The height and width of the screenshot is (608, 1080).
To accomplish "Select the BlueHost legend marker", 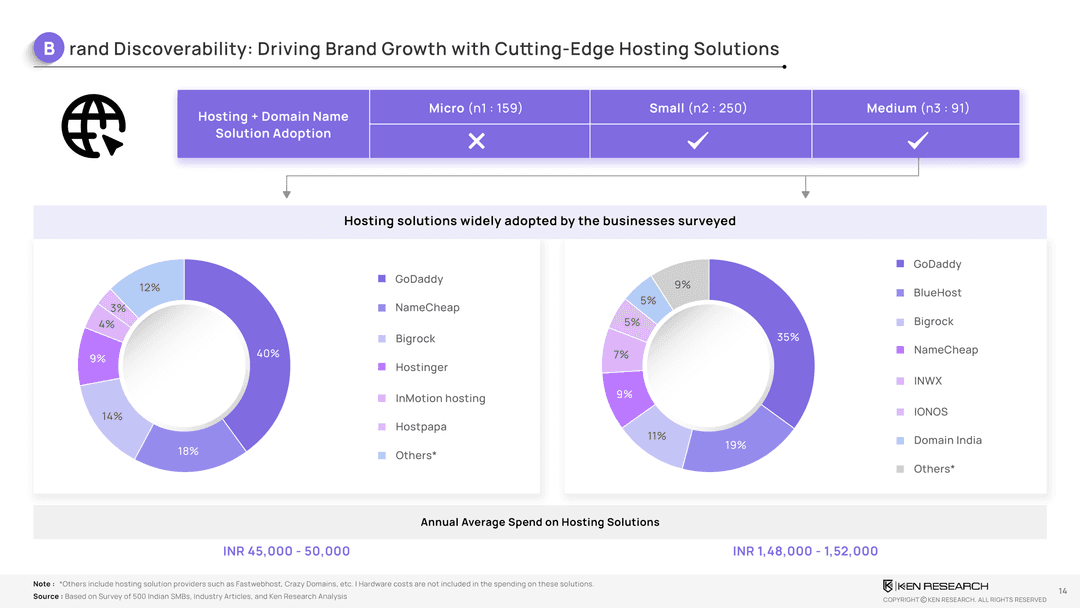I will (x=900, y=293).
